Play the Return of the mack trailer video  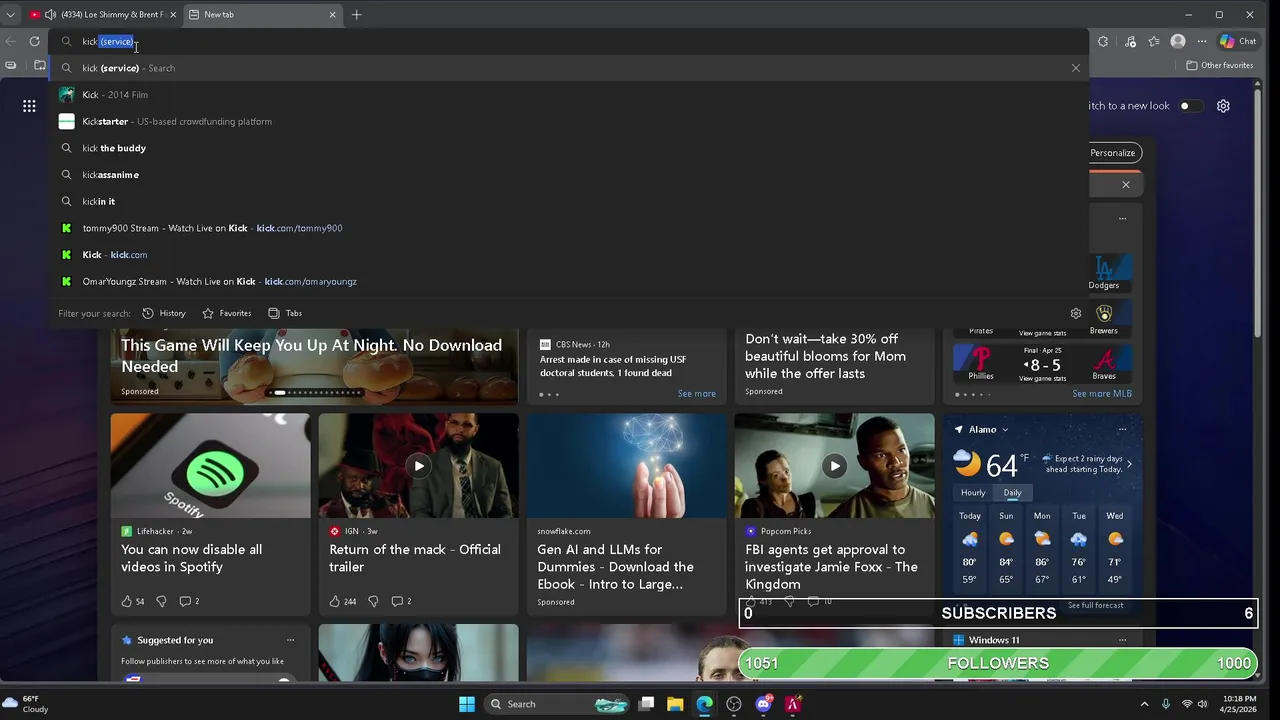click(x=418, y=465)
